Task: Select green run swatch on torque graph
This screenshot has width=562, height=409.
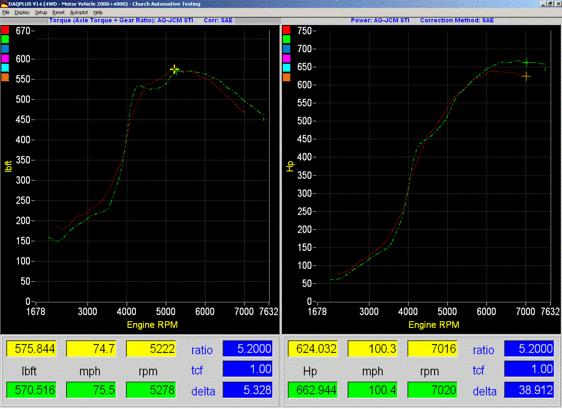Action: (5, 39)
